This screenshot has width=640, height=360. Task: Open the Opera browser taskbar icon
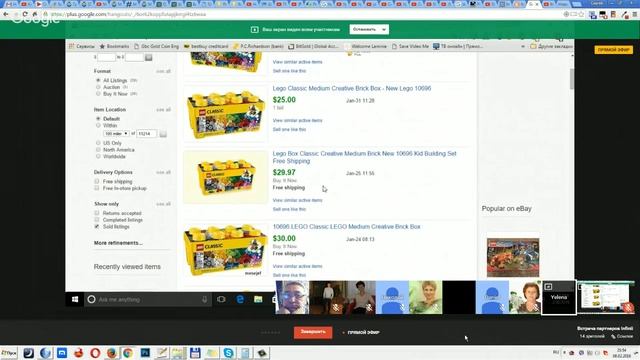click(95, 353)
